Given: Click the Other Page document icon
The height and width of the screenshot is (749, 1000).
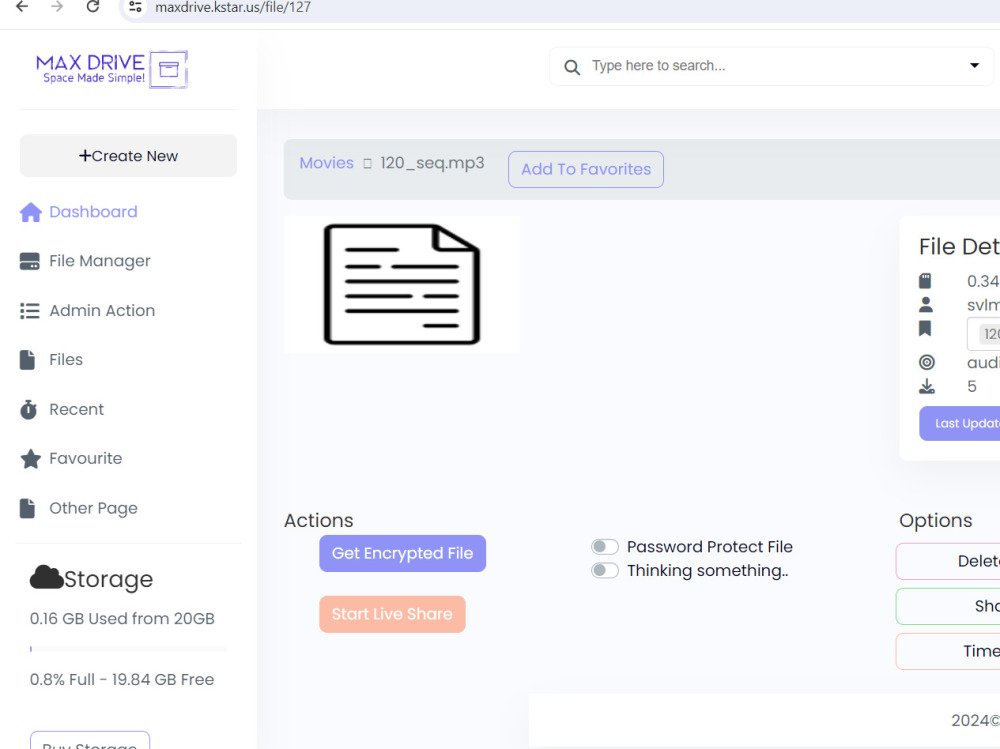Looking at the screenshot, I should coord(27,508).
